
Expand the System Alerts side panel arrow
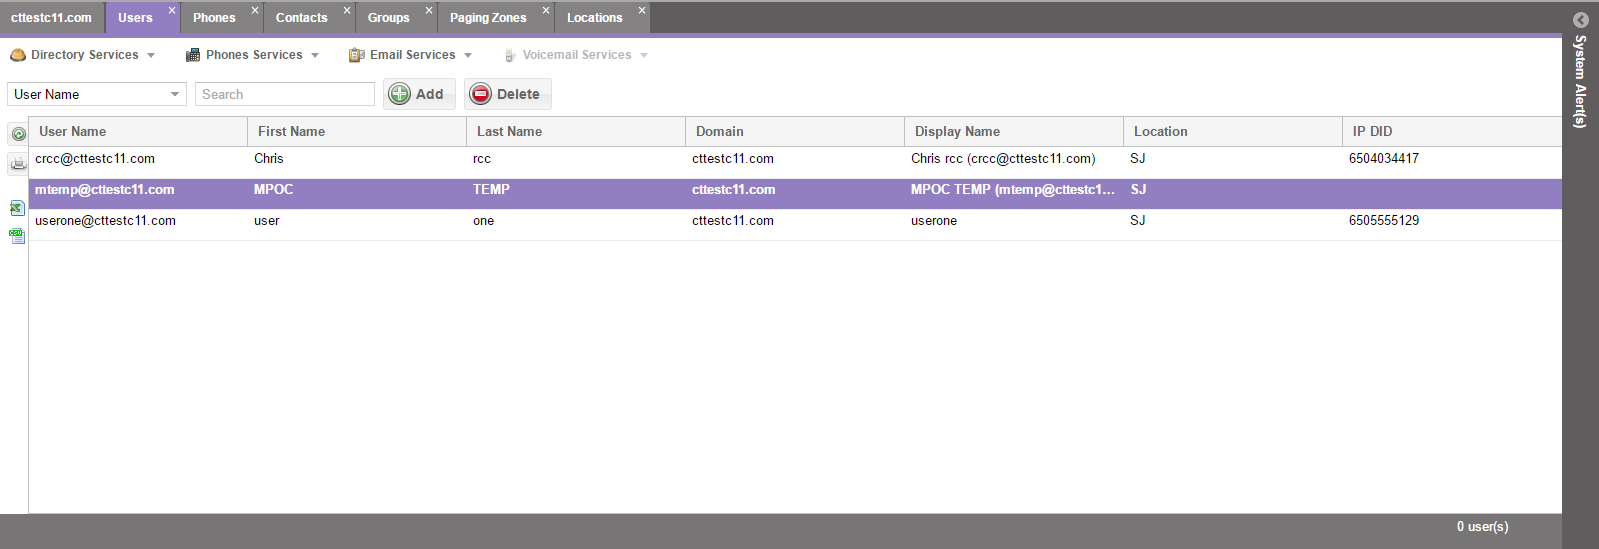pyautogui.click(x=1581, y=20)
